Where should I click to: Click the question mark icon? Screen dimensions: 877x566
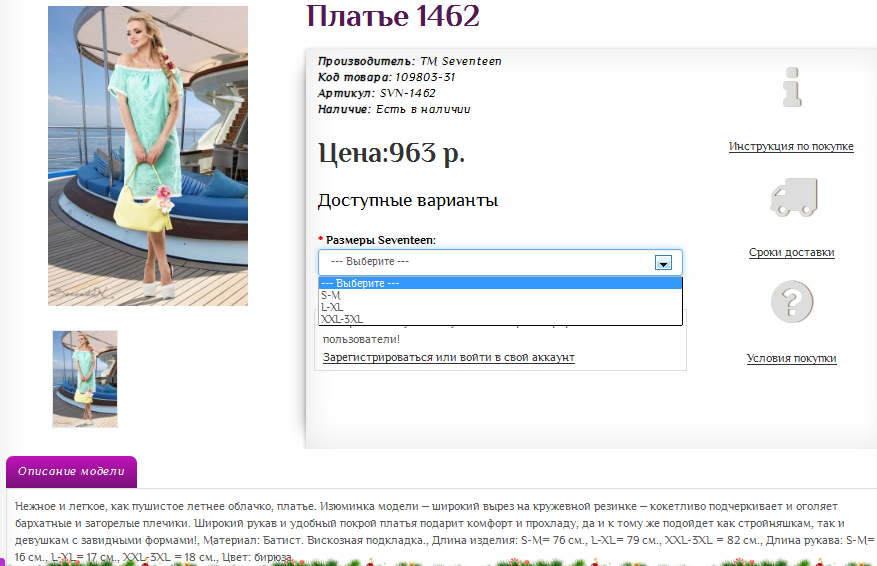[792, 301]
